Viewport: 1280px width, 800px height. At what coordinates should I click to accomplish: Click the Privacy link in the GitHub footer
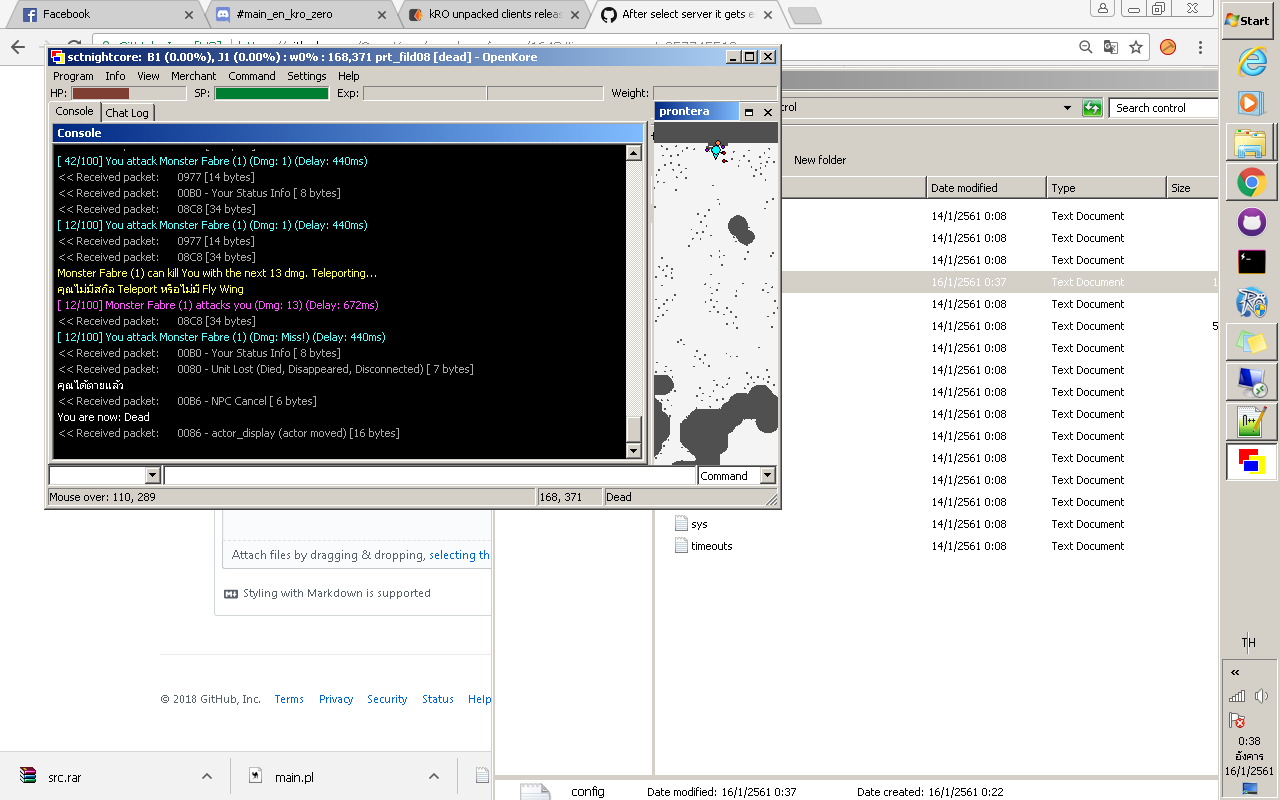coord(336,699)
